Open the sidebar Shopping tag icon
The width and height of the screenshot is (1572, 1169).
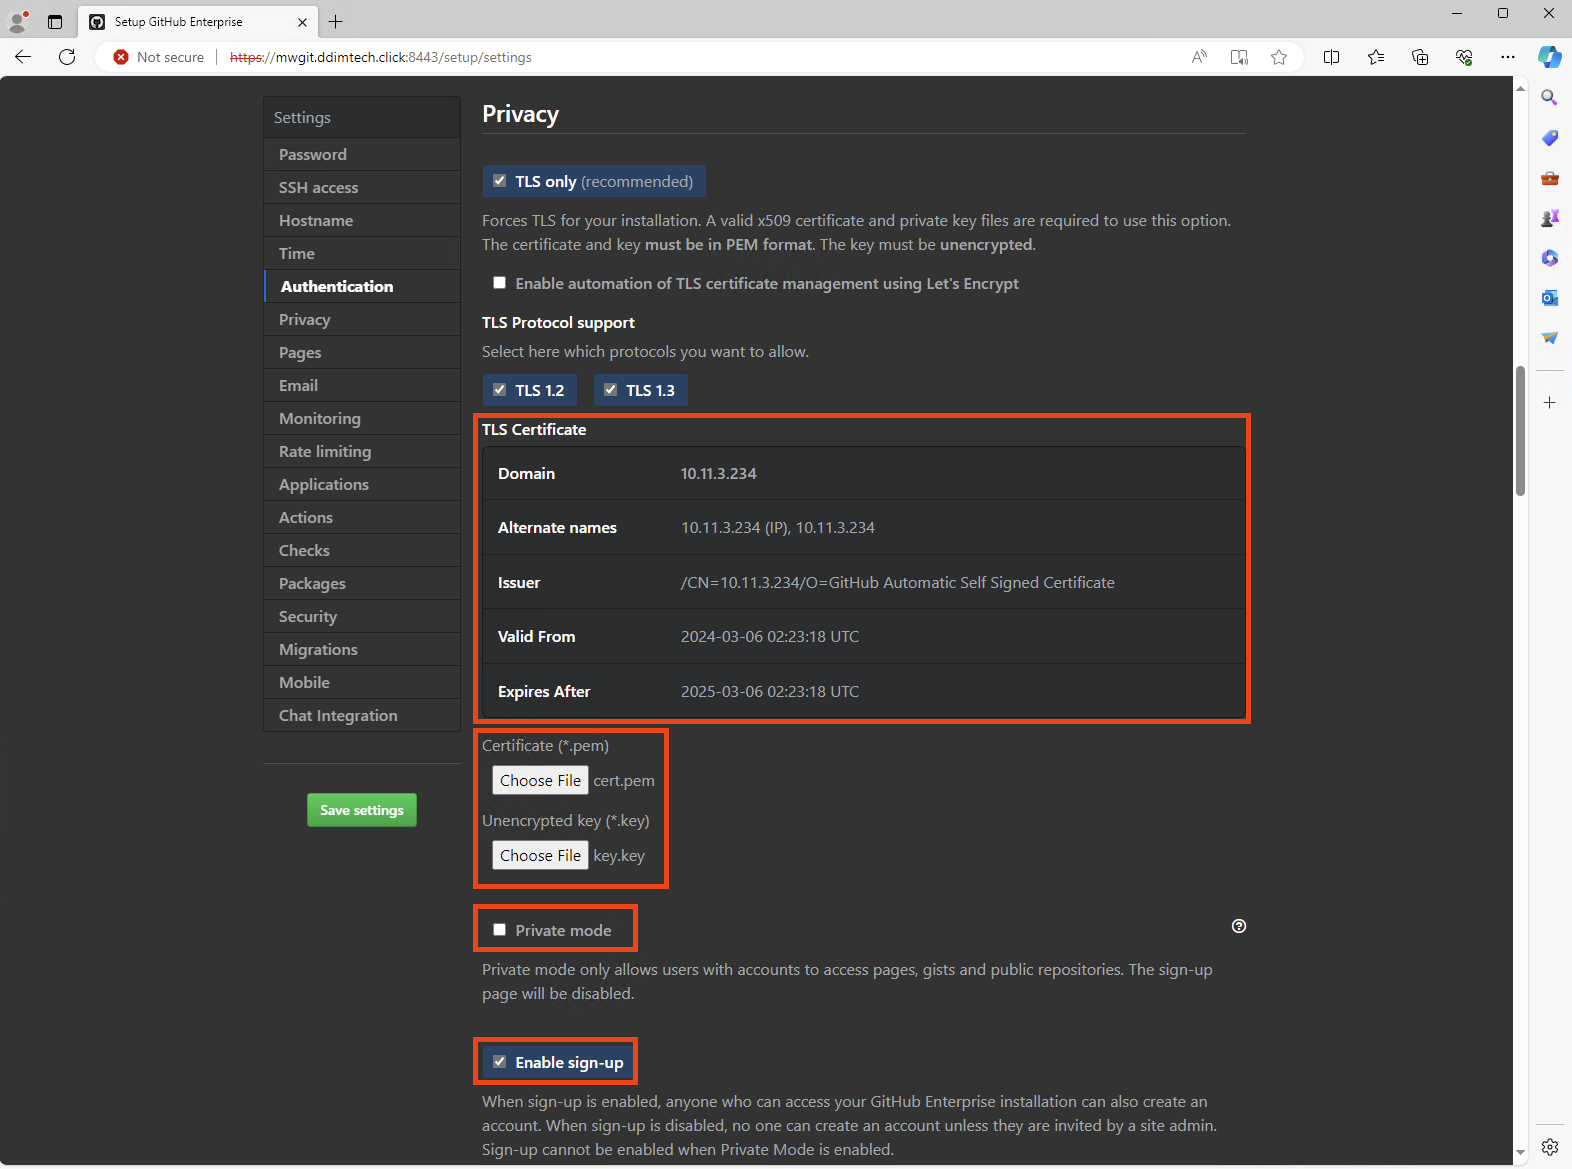1549,137
